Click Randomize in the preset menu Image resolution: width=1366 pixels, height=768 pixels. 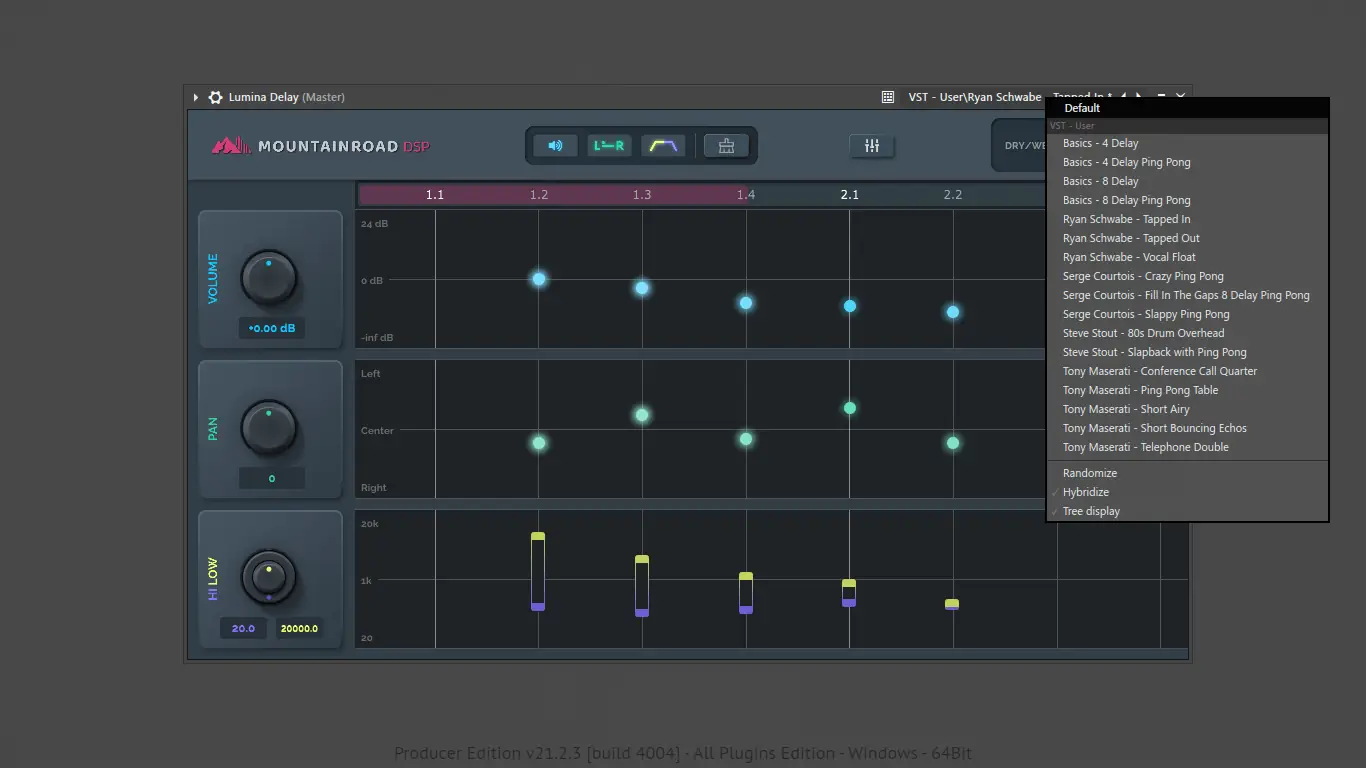click(1187, 473)
